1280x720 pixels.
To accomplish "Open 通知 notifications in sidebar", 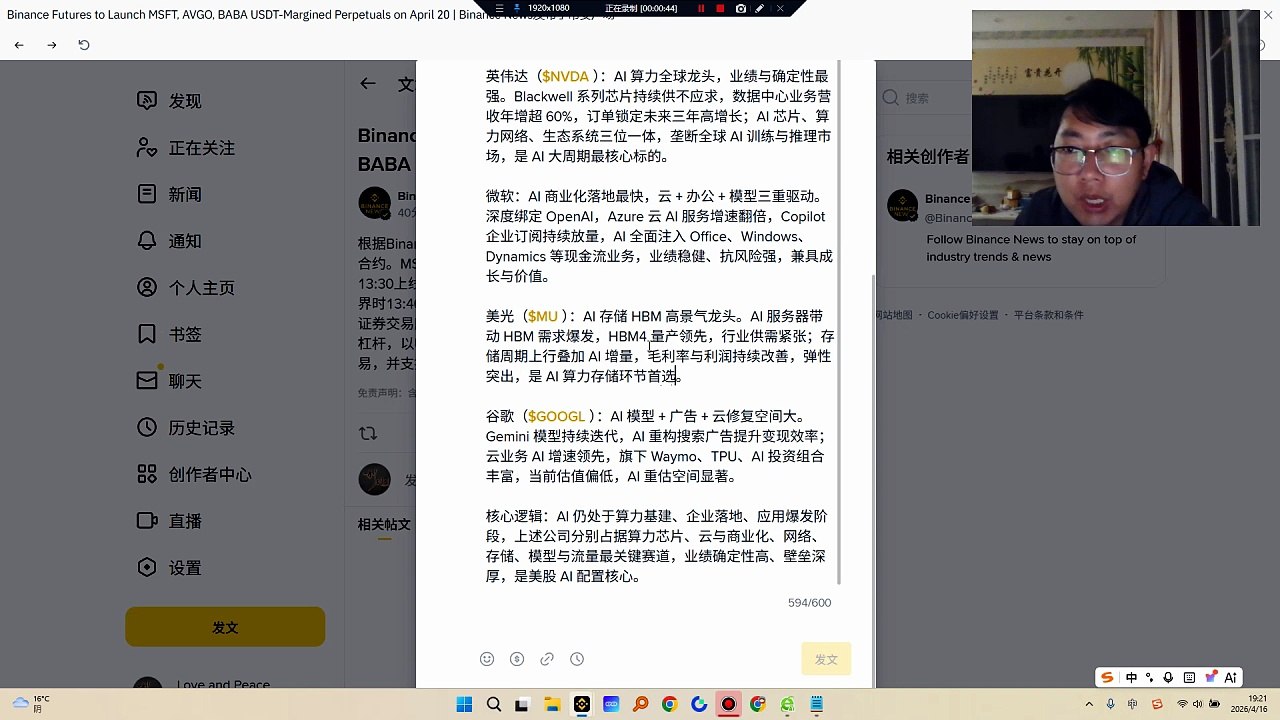I will pyautogui.click(x=169, y=241).
